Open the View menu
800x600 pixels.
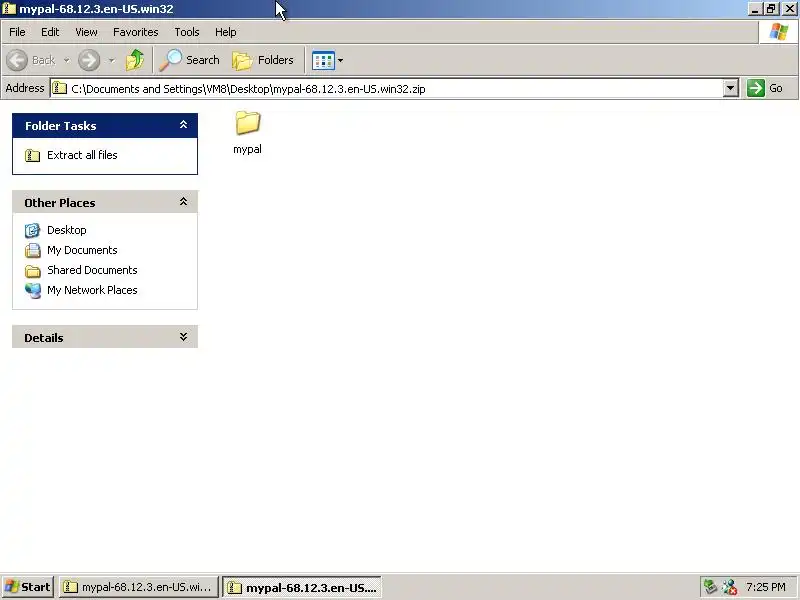point(86,32)
